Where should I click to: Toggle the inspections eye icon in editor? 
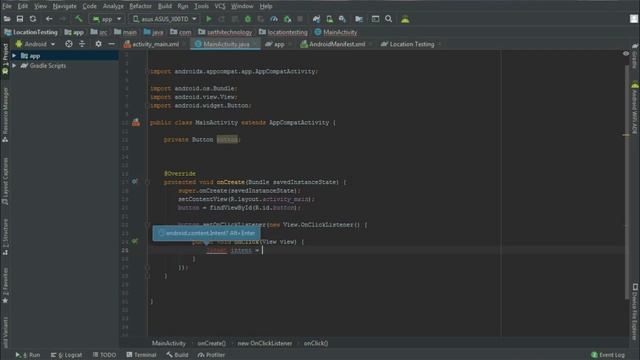click(626, 53)
